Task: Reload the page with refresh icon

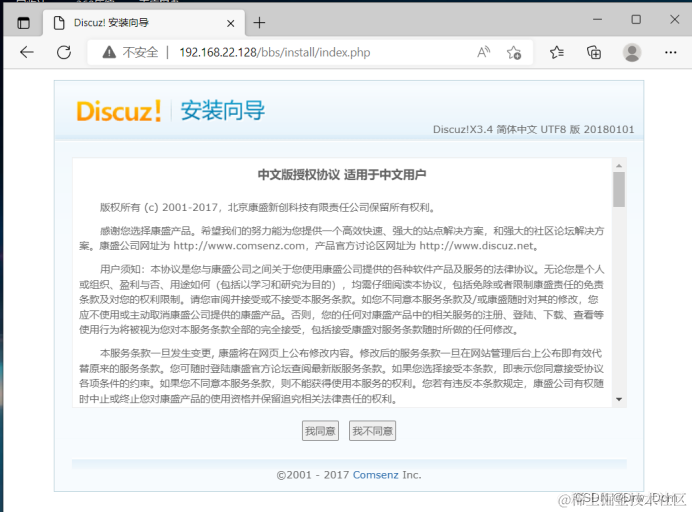Action: point(64,52)
